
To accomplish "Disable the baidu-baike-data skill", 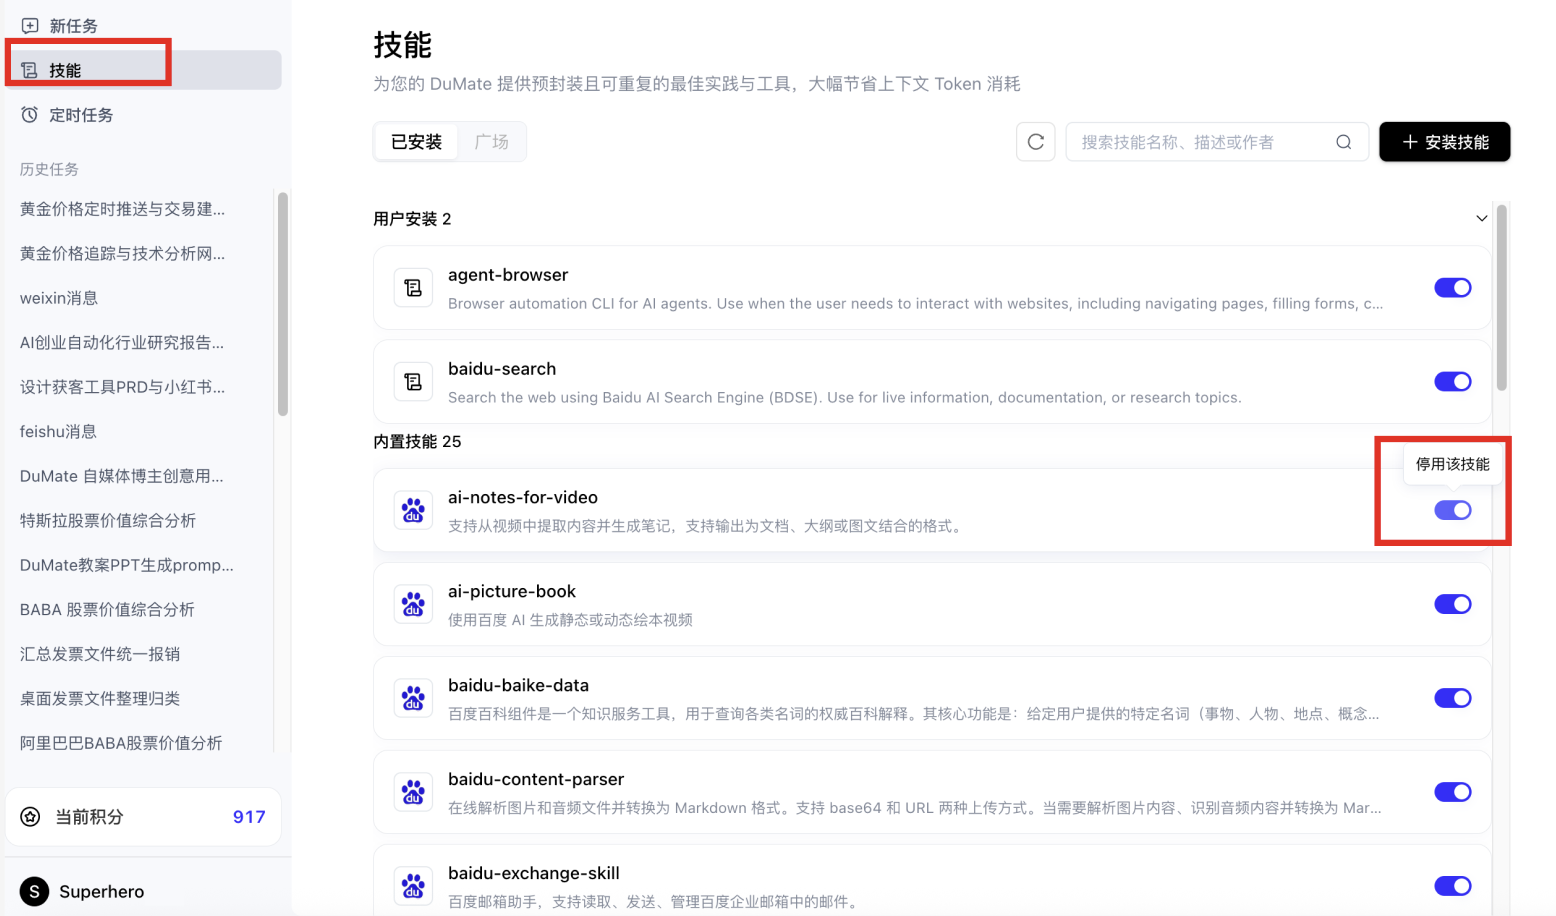I will (1452, 698).
